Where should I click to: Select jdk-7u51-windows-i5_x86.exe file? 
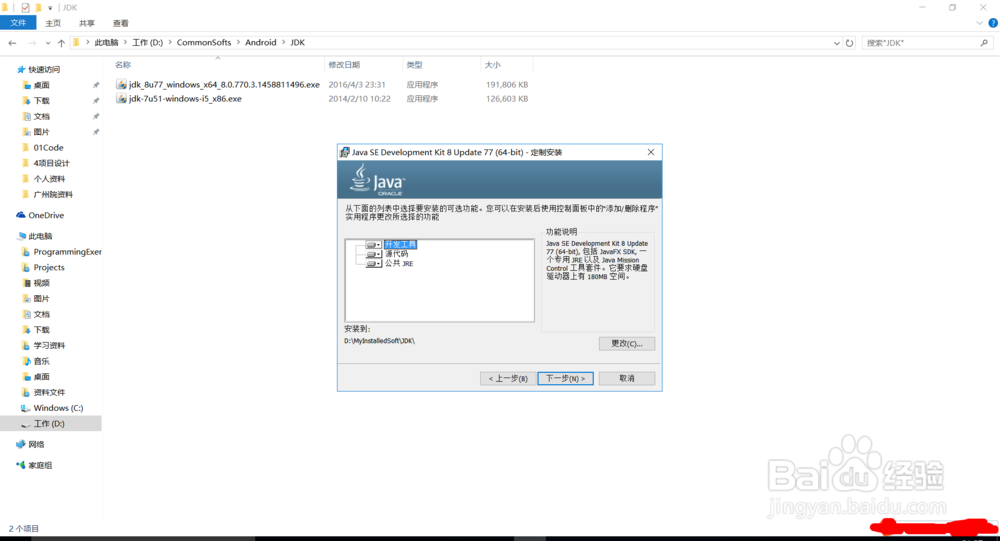(186, 99)
